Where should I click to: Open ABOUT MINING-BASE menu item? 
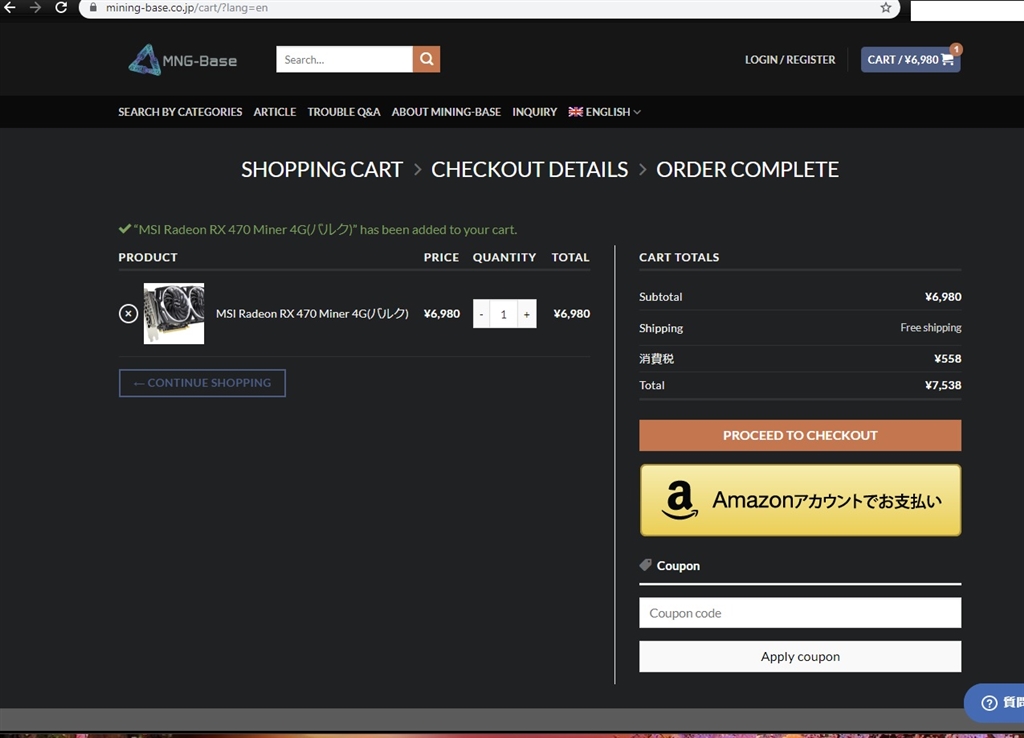coord(446,112)
